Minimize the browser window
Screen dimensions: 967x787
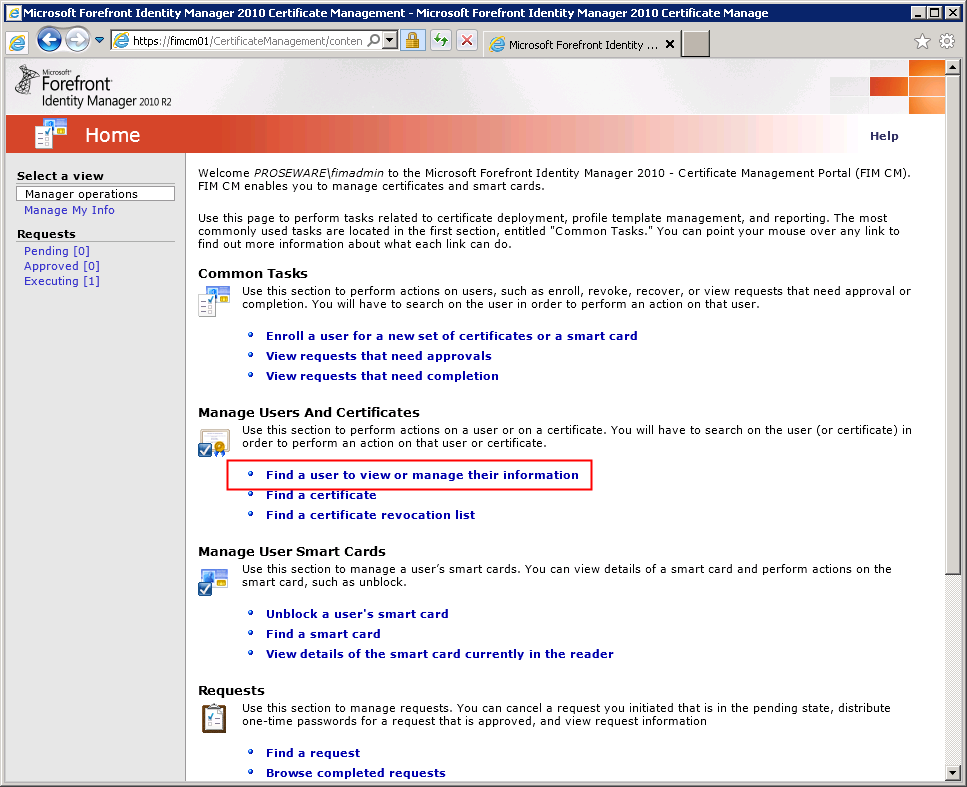(x=919, y=12)
